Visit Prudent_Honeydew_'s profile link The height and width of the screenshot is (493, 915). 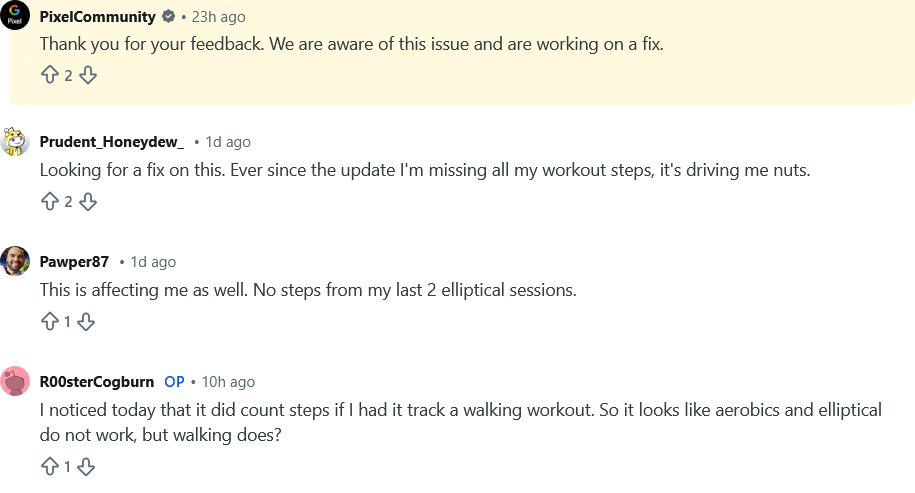coord(112,142)
